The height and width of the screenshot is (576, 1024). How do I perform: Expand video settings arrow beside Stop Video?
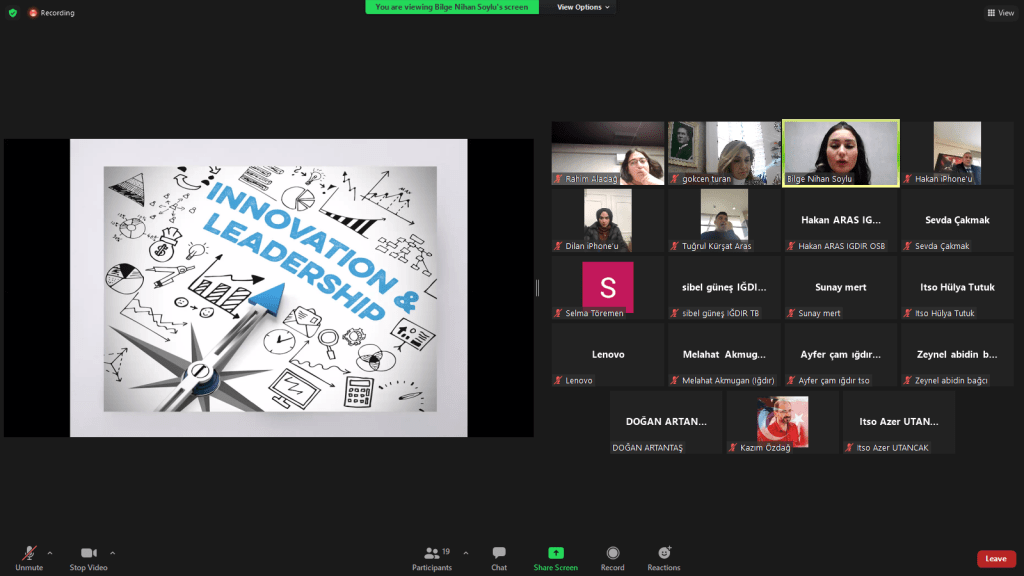(x=112, y=552)
